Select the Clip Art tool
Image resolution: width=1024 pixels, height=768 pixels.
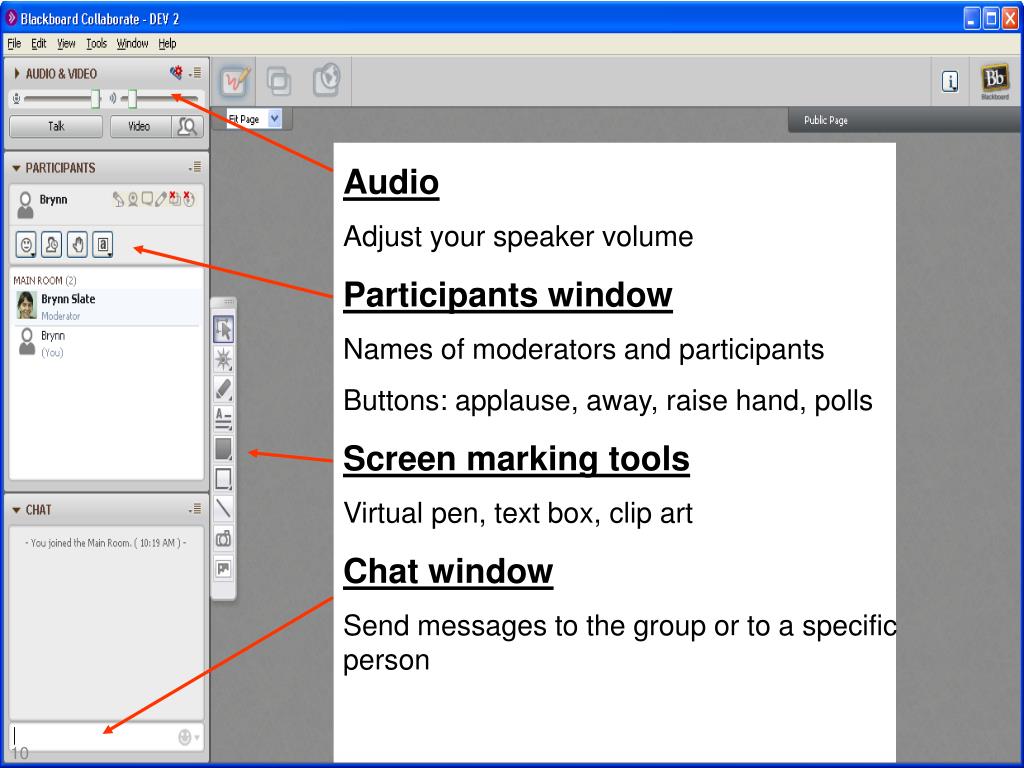coord(223,569)
